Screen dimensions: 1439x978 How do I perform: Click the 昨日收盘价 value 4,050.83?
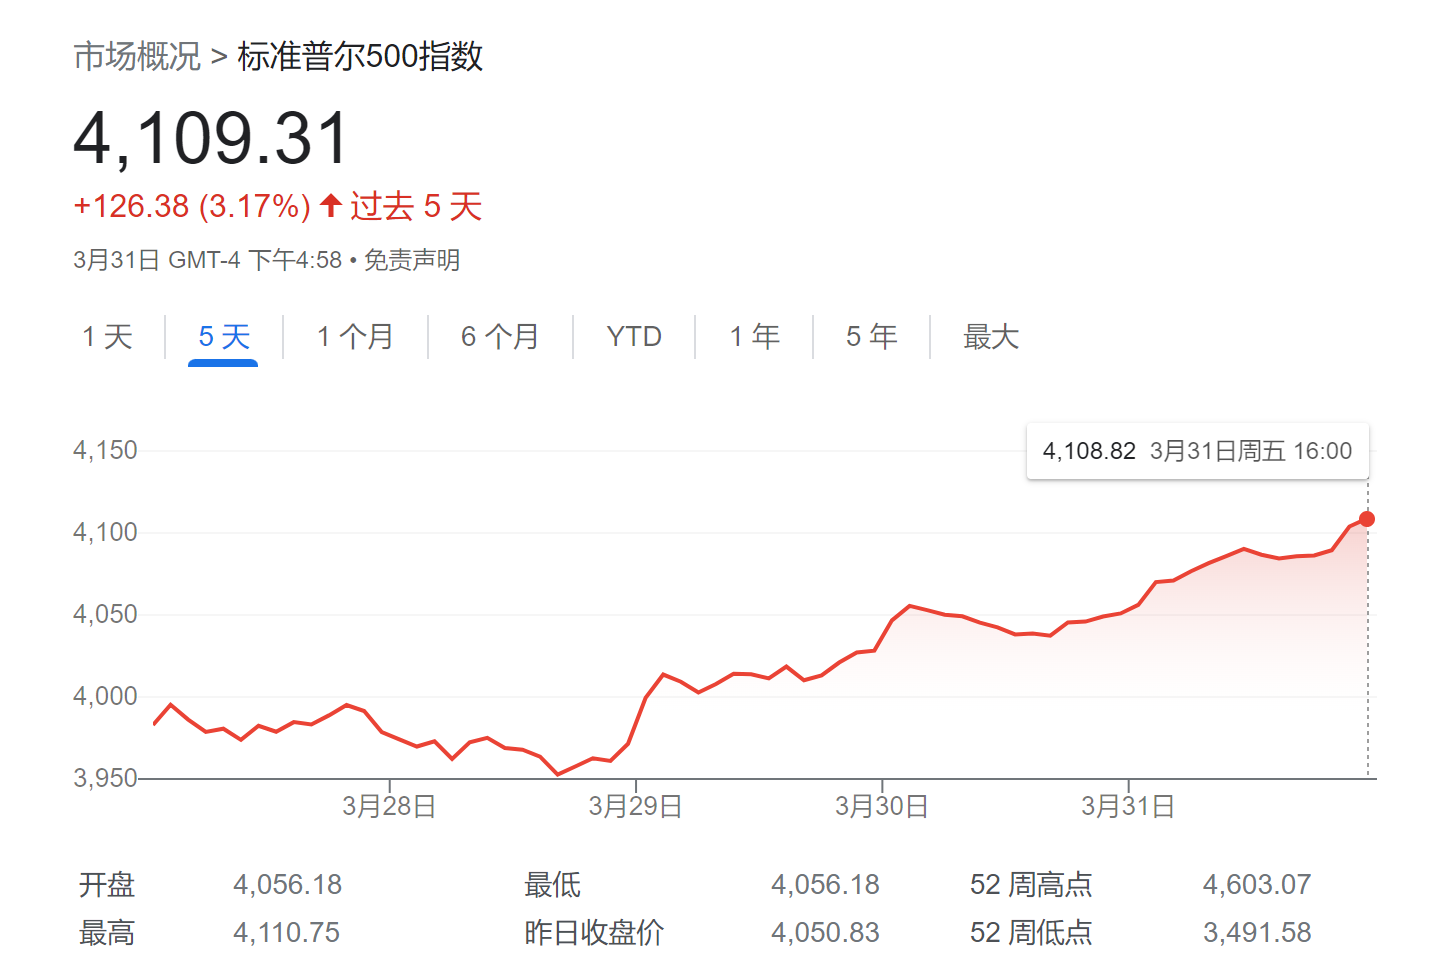[x=826, y=933]
